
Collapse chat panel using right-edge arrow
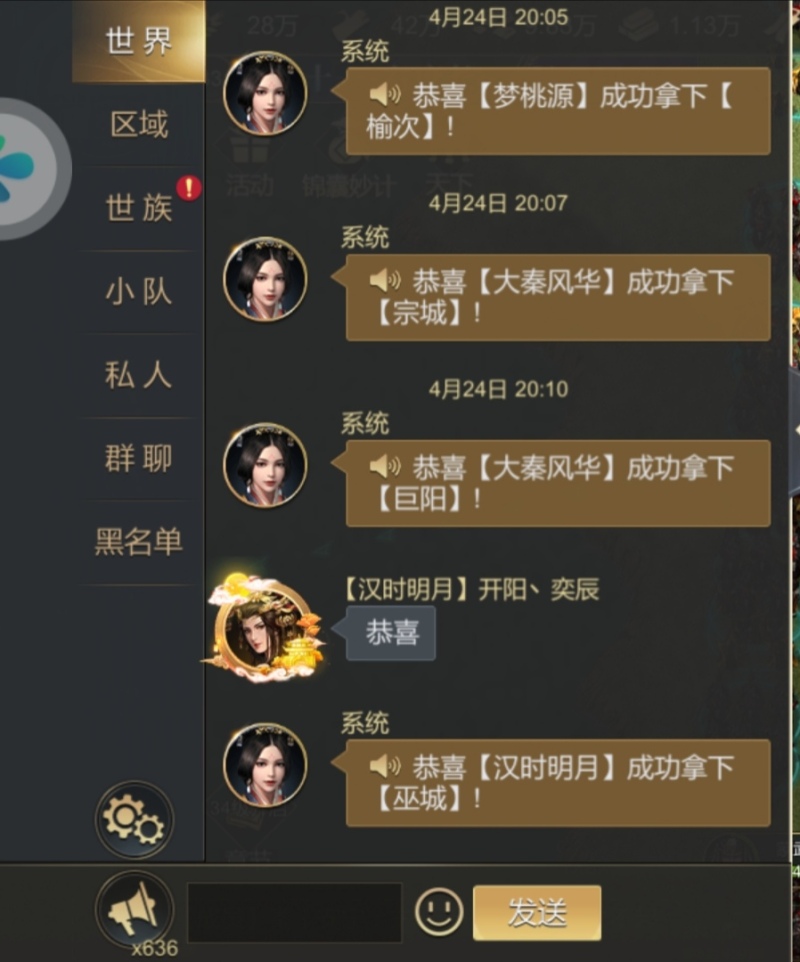(794, 430)
